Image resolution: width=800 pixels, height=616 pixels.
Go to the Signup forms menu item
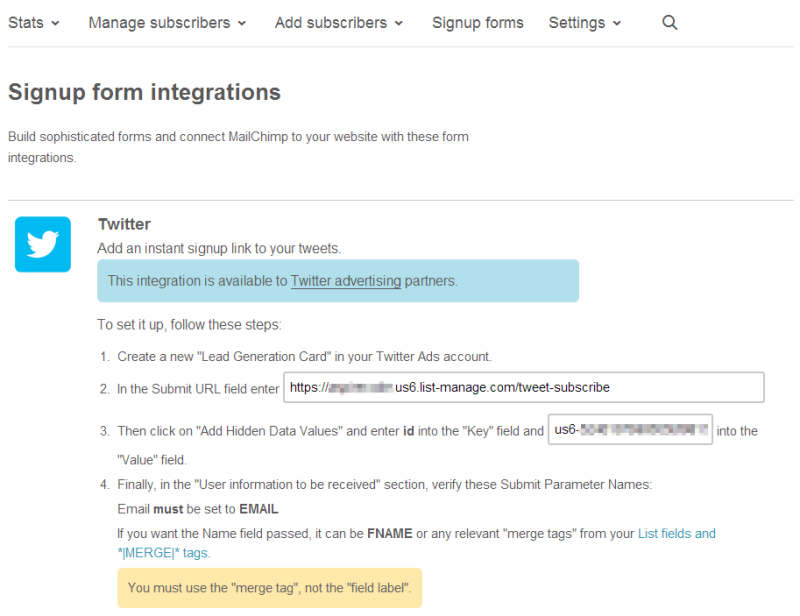[478, 23]
